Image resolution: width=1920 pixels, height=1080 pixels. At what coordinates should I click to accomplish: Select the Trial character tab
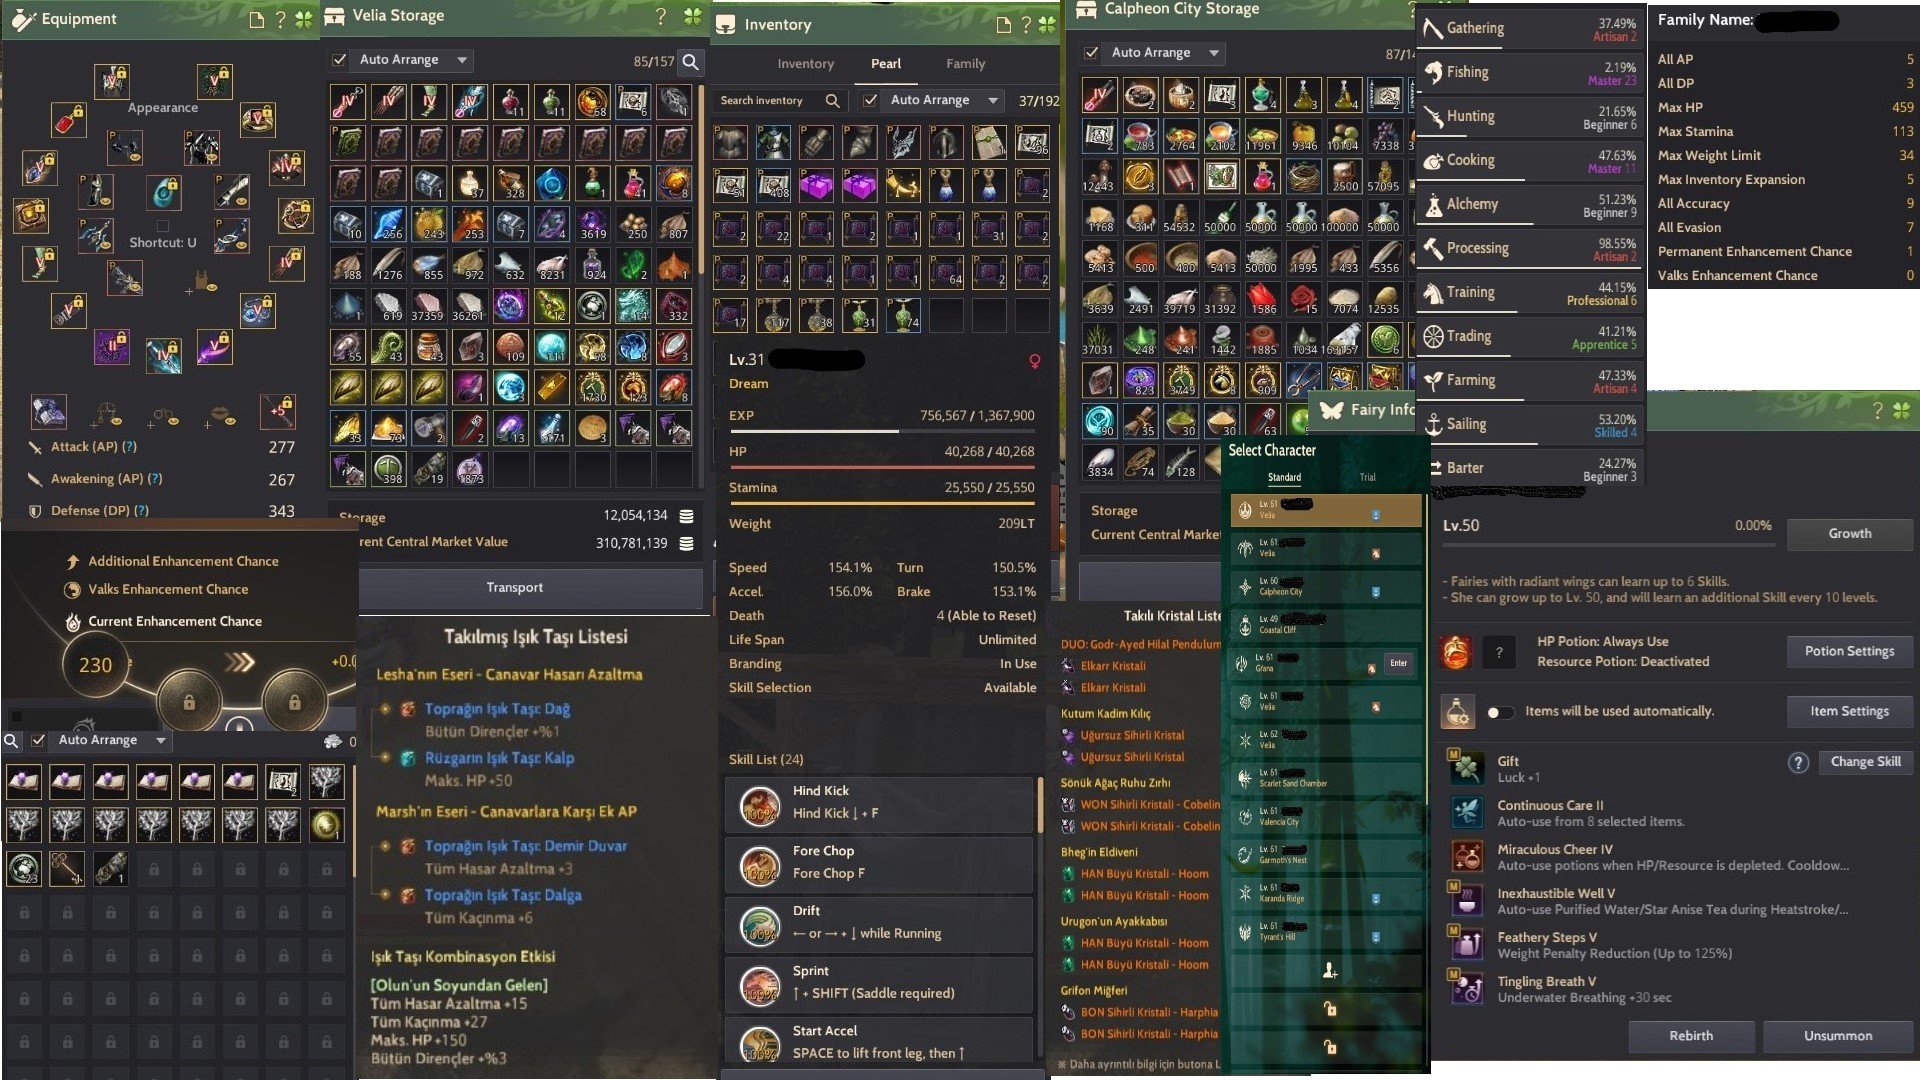coord(1367,477)
